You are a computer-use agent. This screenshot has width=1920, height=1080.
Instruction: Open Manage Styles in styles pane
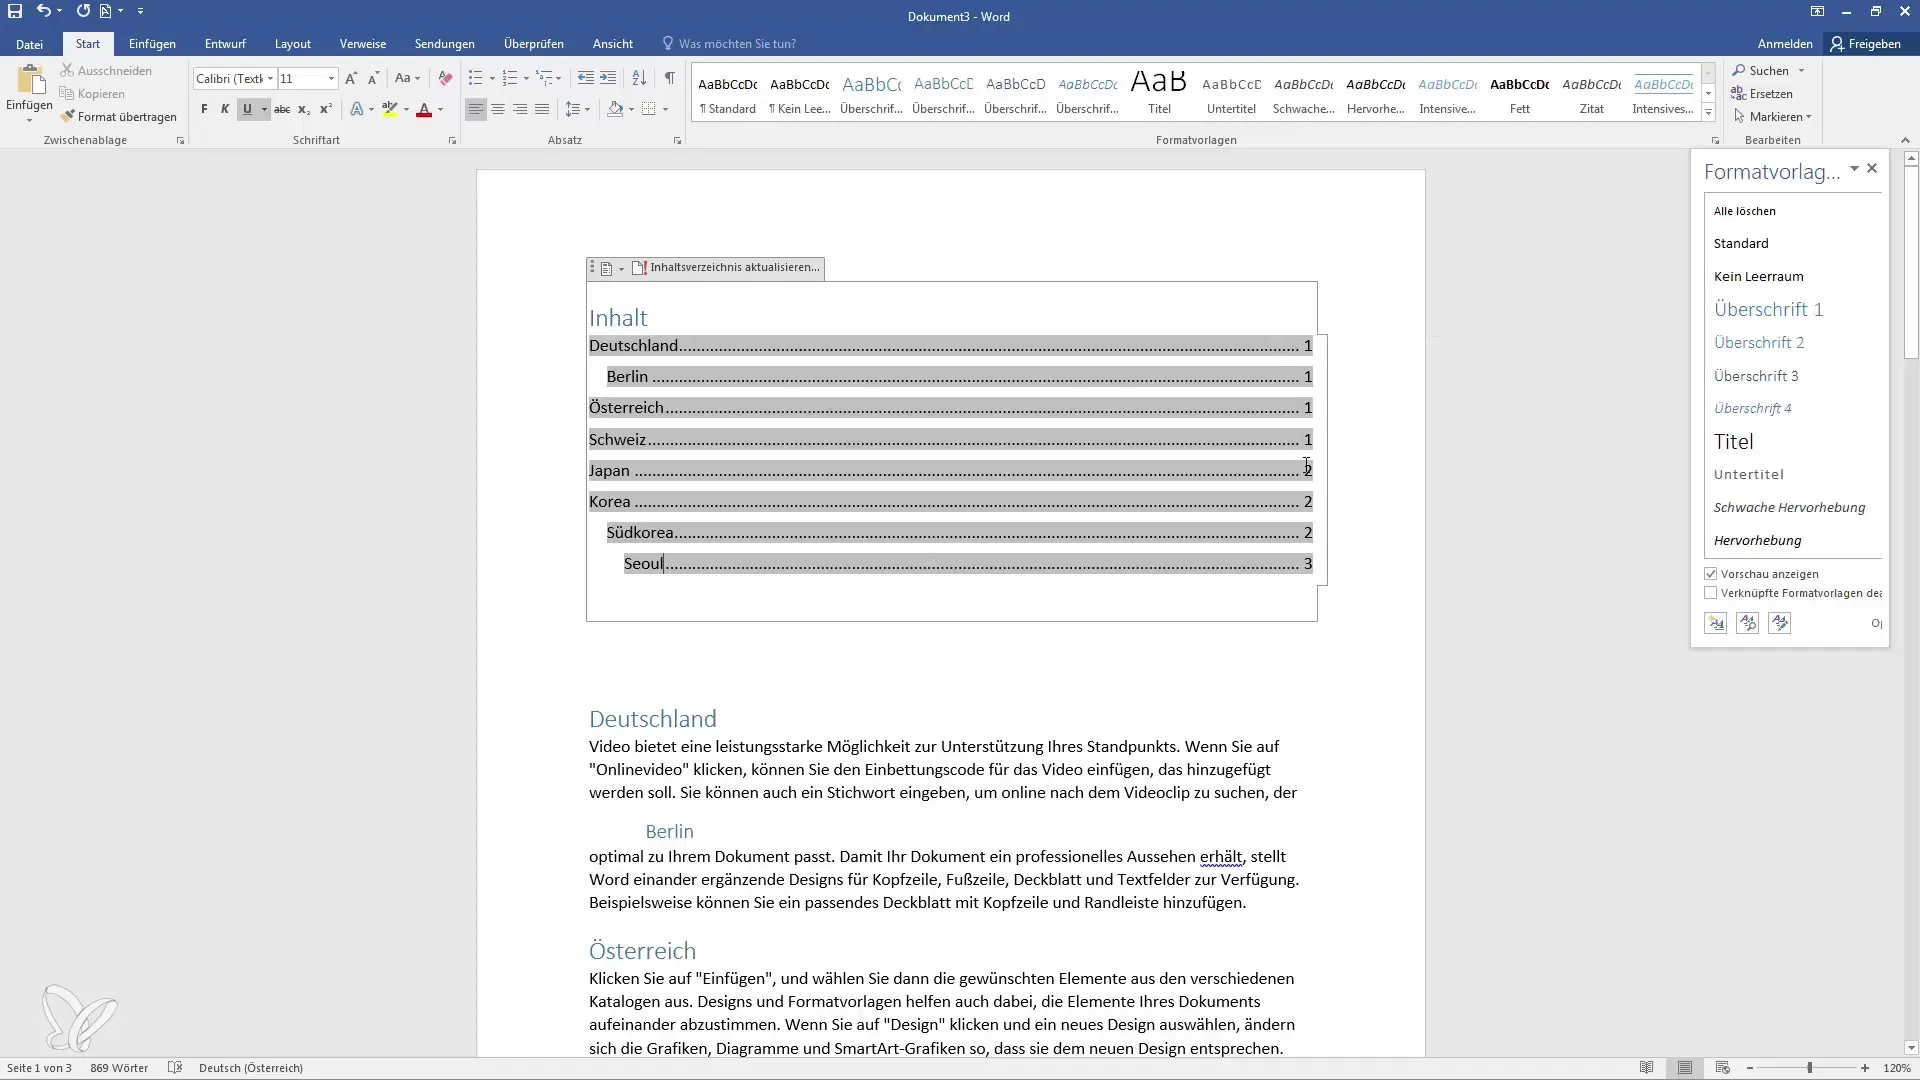[1780, 623]
